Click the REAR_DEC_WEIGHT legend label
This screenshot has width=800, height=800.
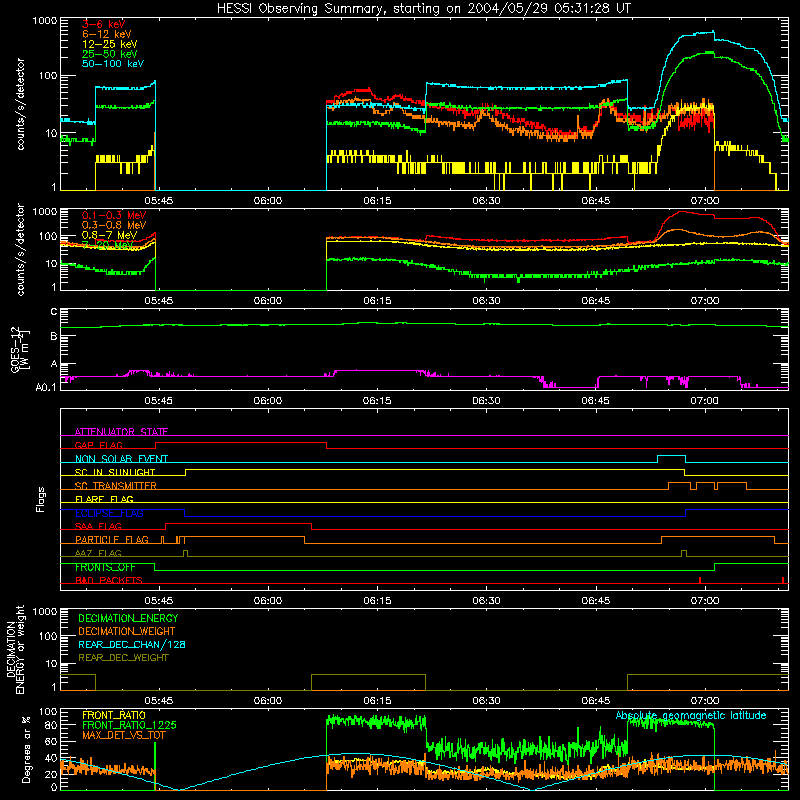coord(123,658)
